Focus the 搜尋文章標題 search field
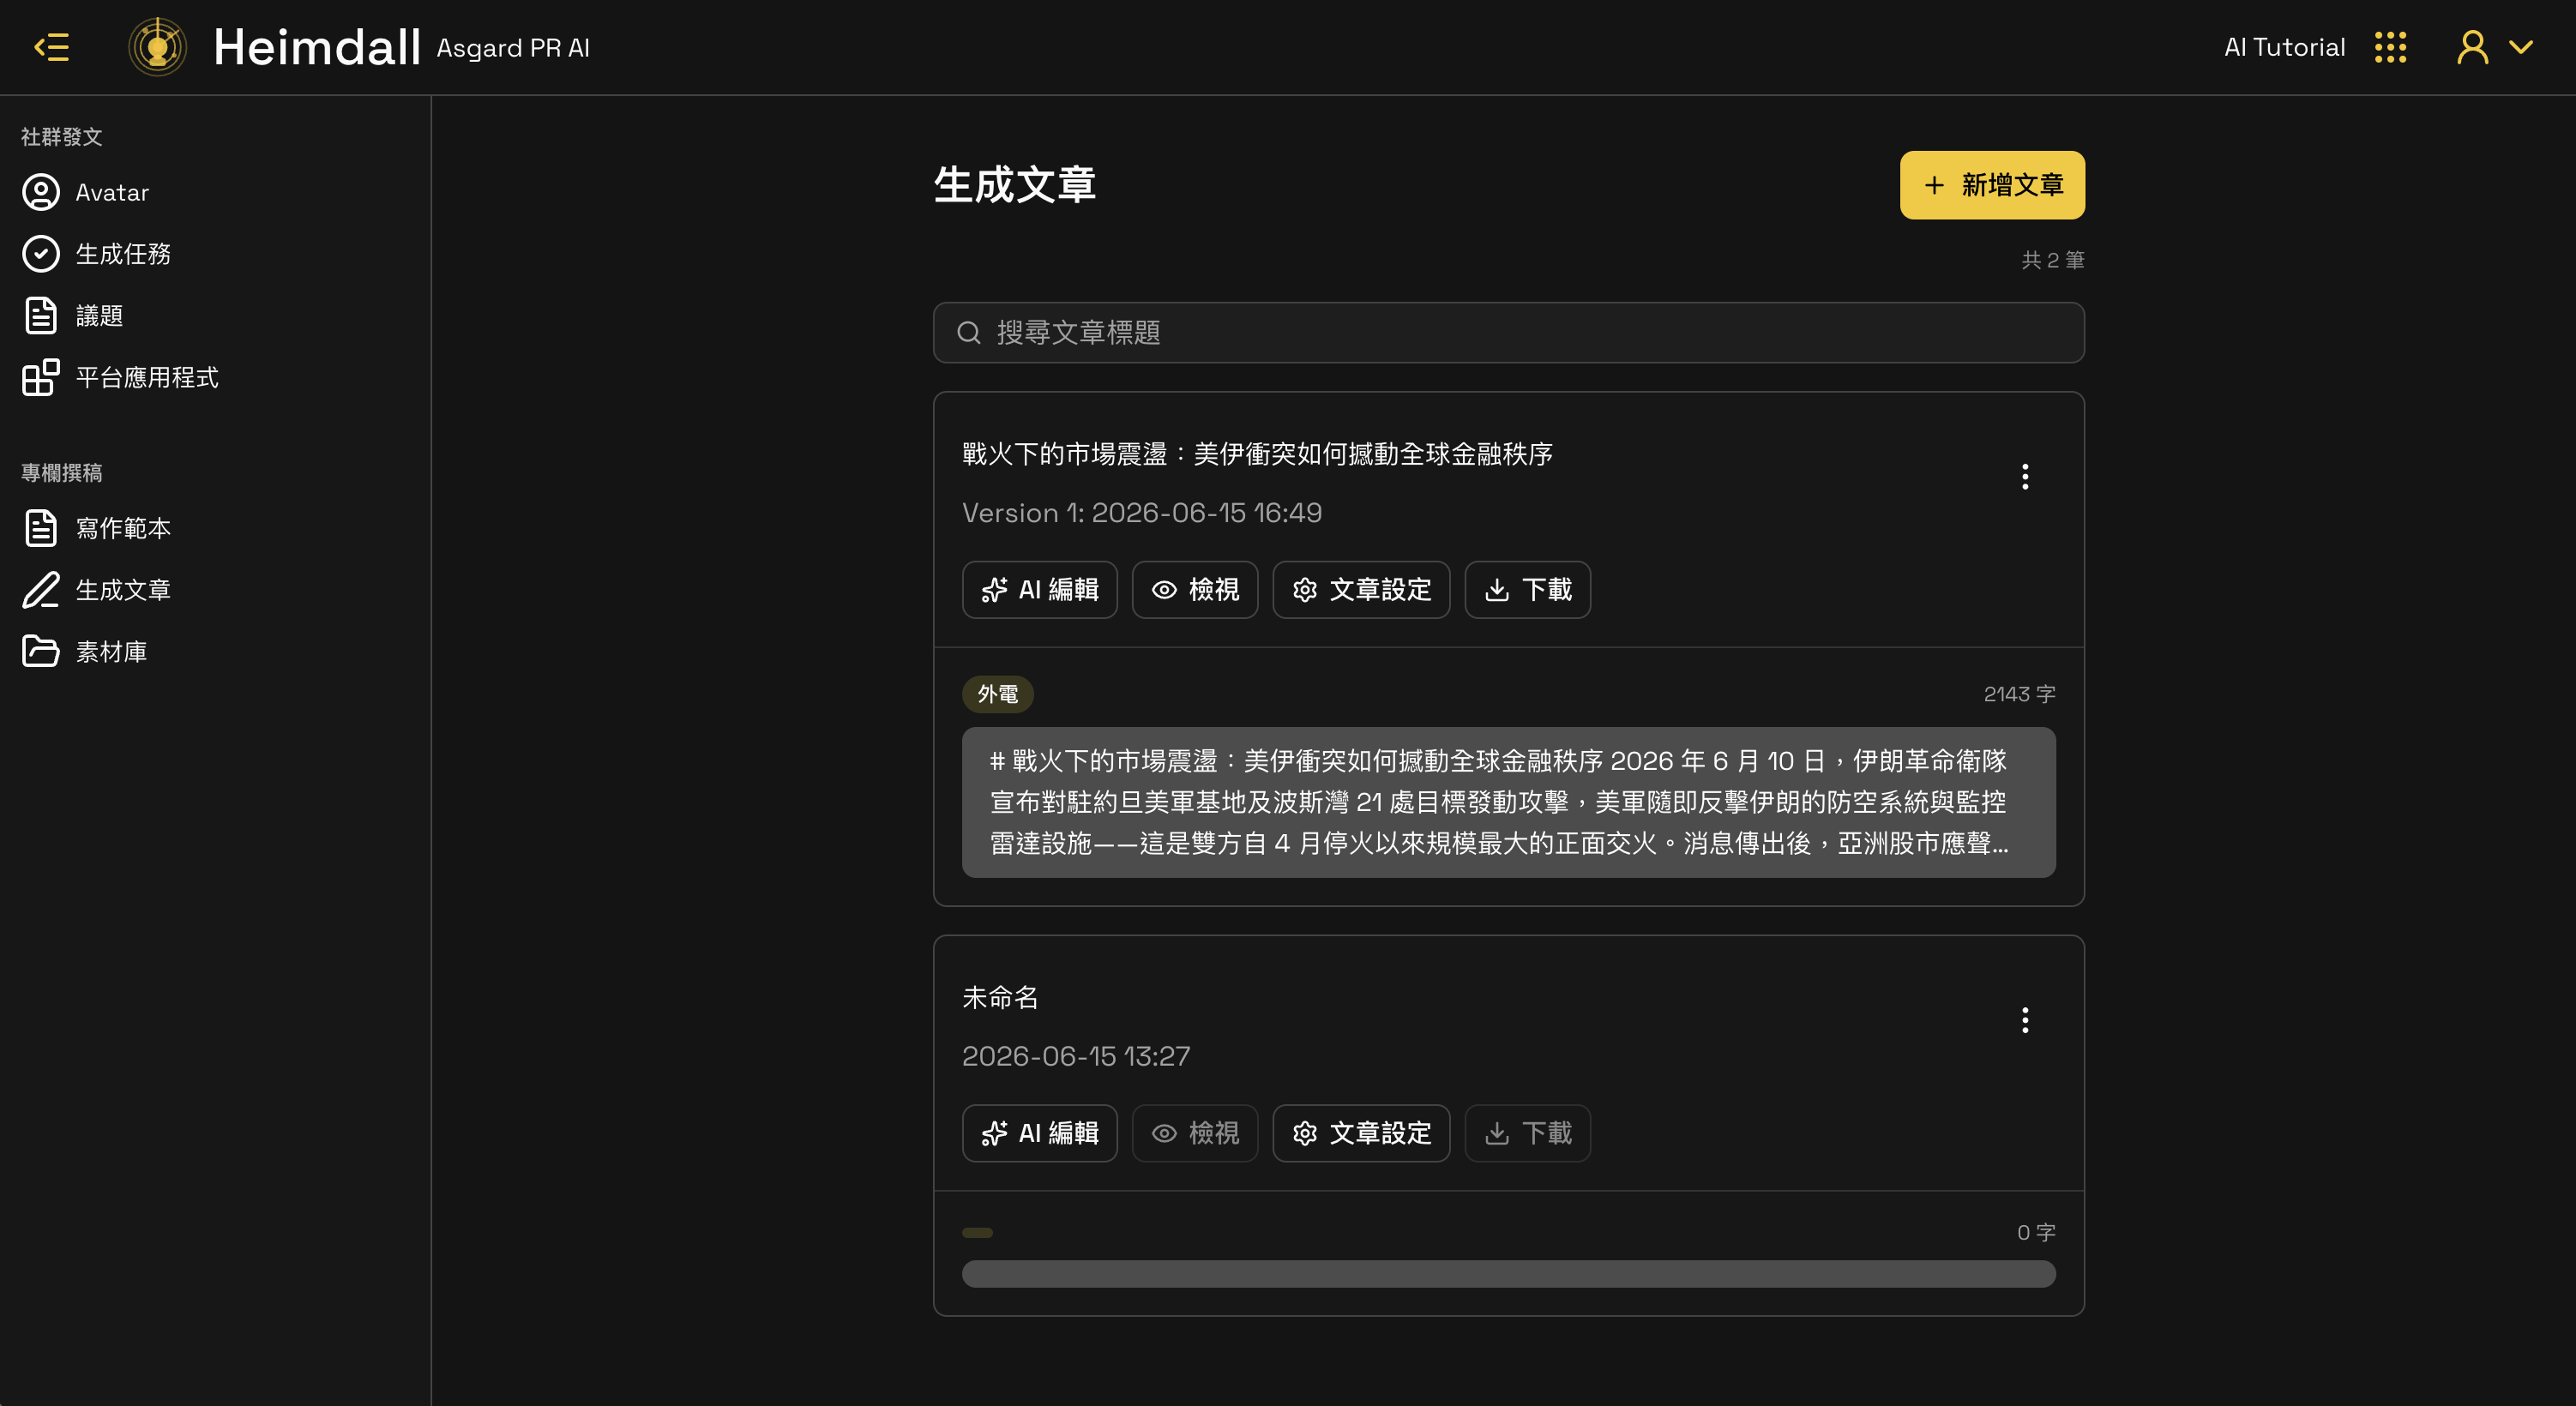This screenshot has height=1406, width=2576. pos(1508,333)
